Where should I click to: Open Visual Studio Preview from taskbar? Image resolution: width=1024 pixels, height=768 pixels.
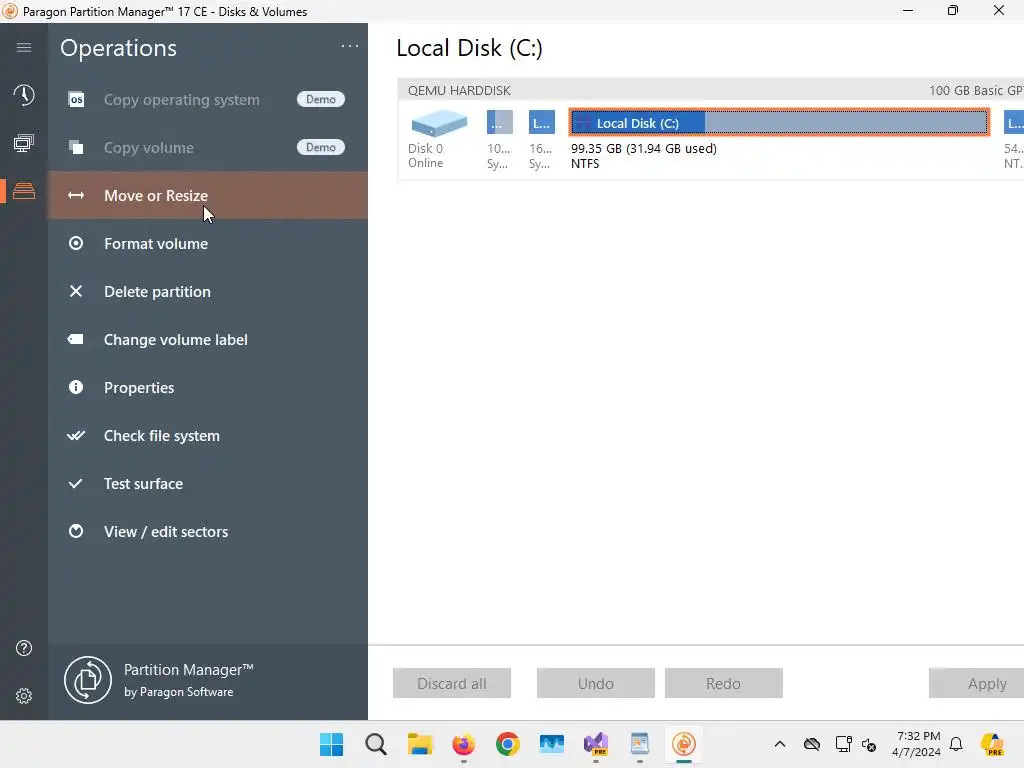(x=596, y=744)
